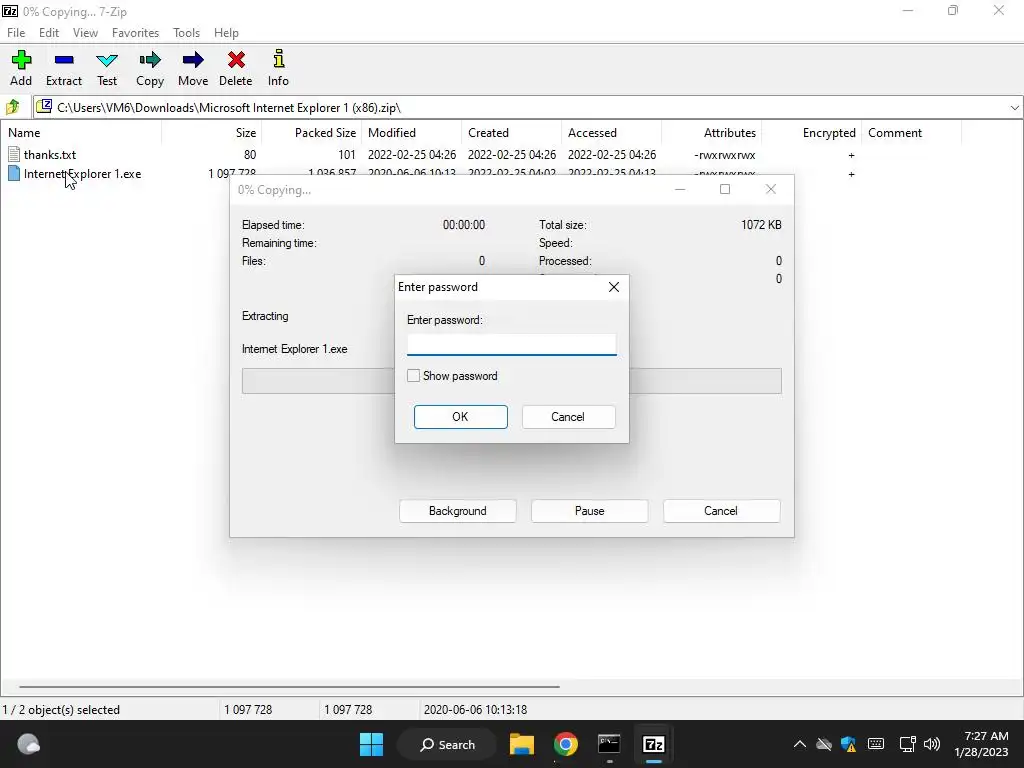Image resolution: width=1024 pixels, height=768 pixels.
Task: Sort by Accessed column header
Action: (x=611, y=133)
